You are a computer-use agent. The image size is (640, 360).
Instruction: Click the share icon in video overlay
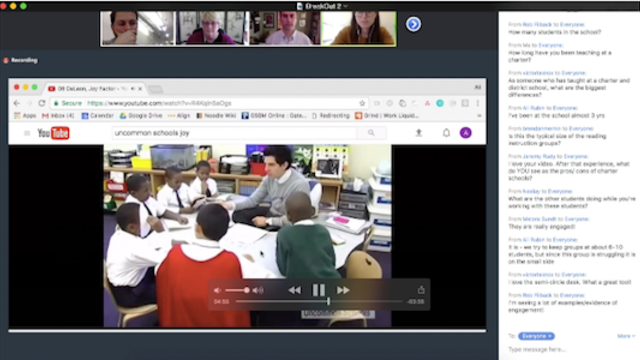pyautogui.click(x=421, y=290)
